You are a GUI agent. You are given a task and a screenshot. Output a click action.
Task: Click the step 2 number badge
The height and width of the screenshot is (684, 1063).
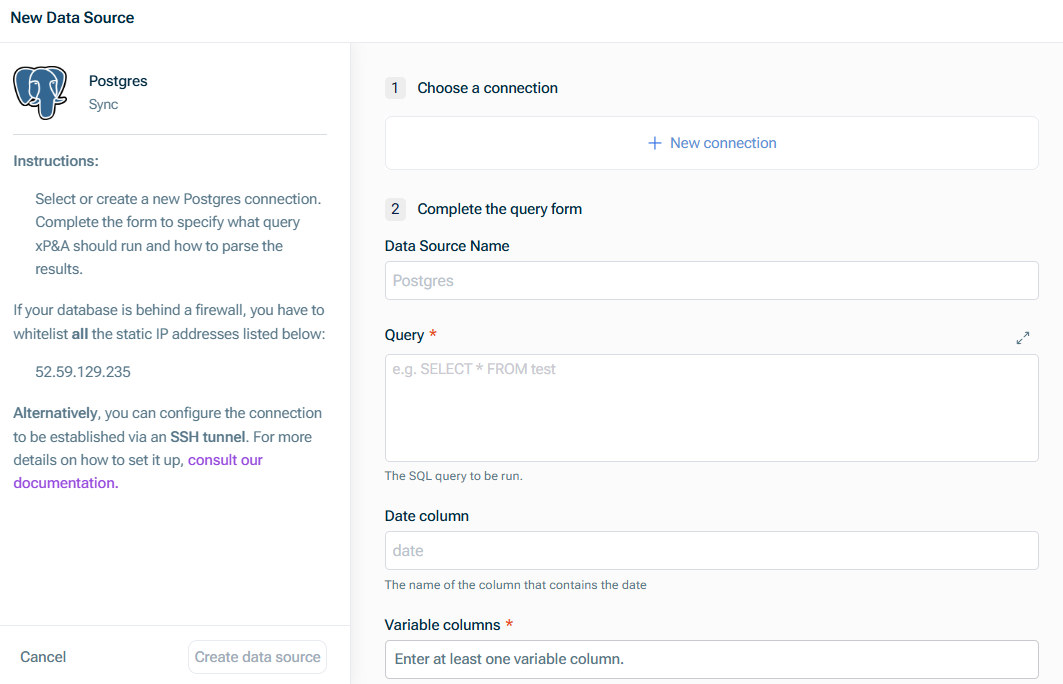395,209
